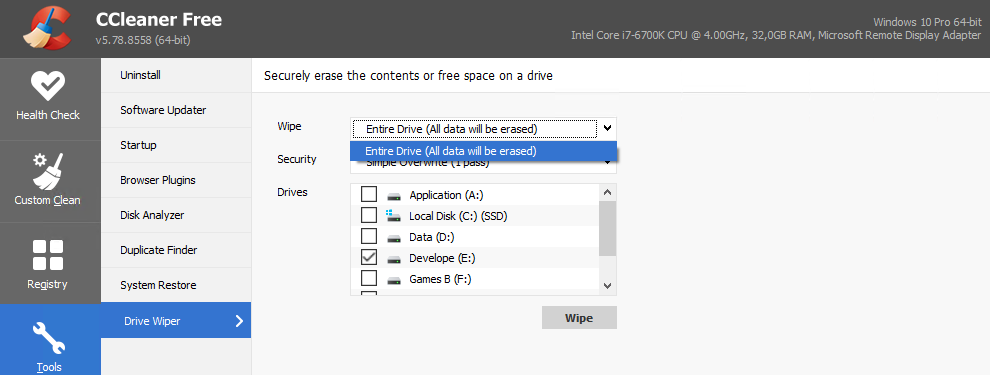Open the Registry section
Screen dimensions: 990x375
click(x=50, y=263)
